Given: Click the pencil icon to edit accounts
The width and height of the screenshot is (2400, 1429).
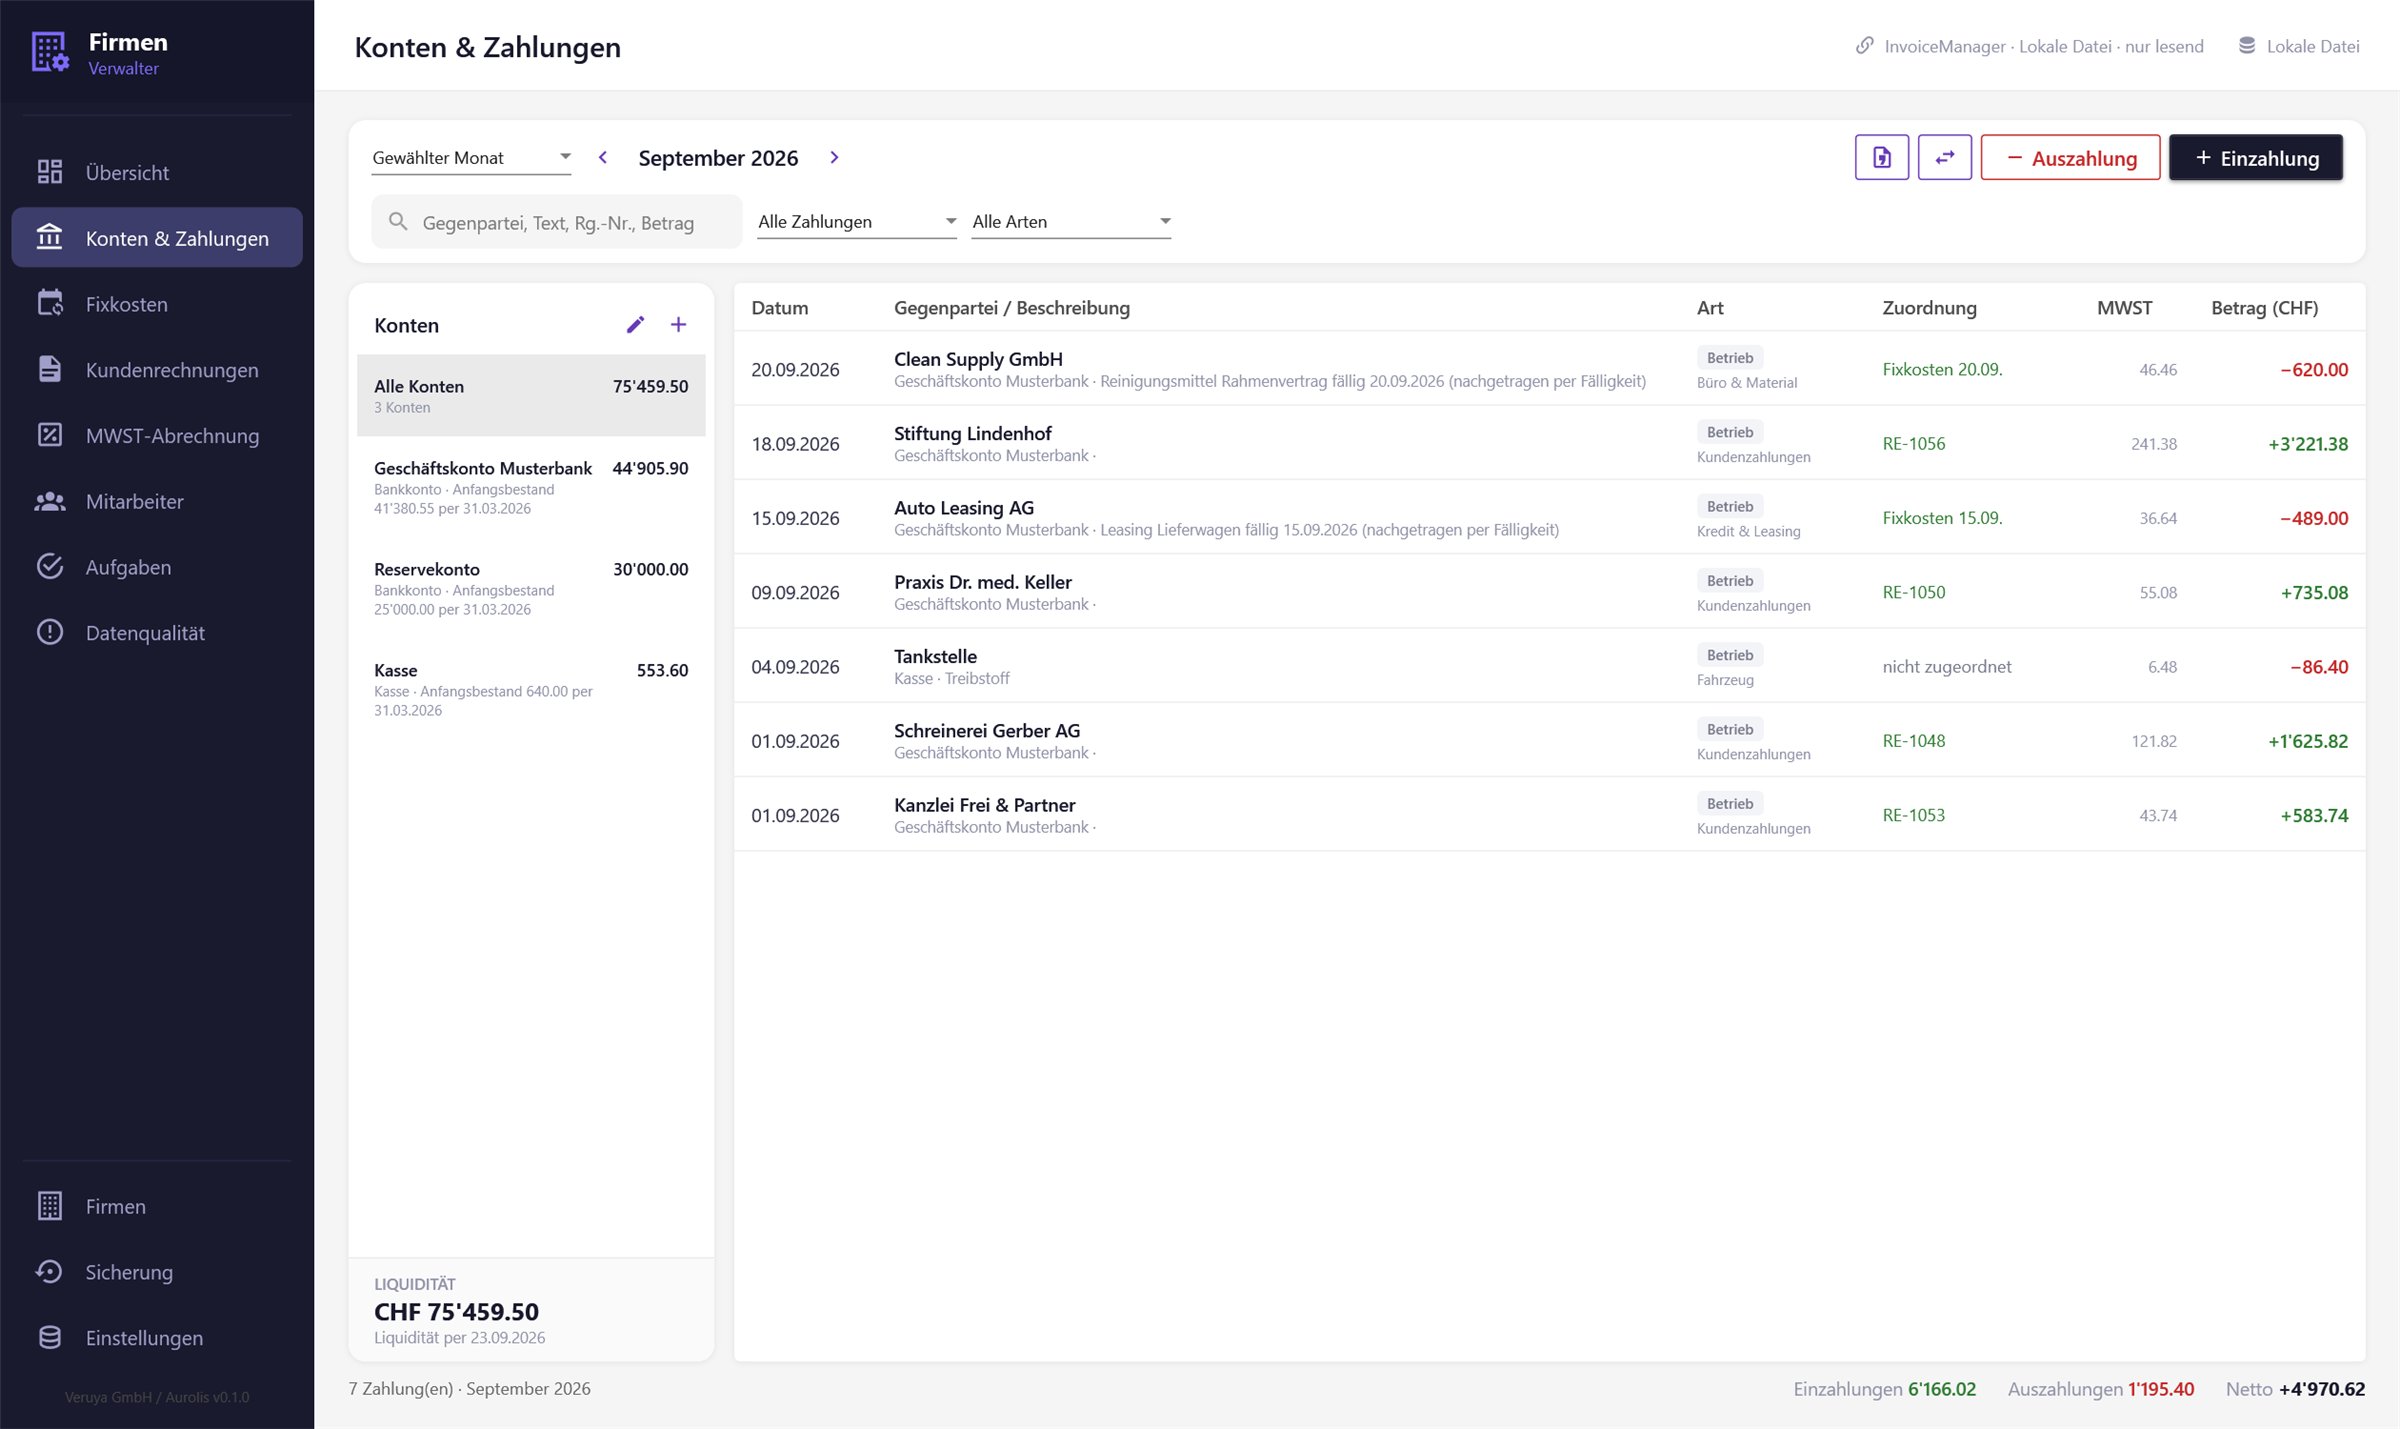Looking at the screenshot, I should [x=635, y=325].
